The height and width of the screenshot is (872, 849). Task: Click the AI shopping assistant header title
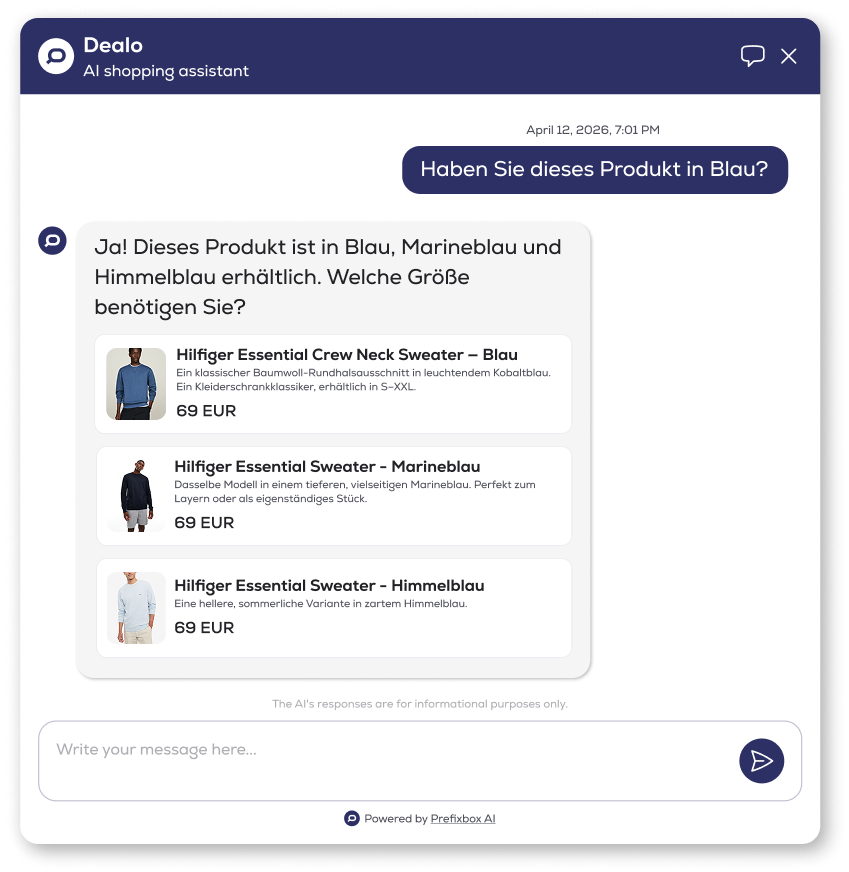[x=166, y=70]
